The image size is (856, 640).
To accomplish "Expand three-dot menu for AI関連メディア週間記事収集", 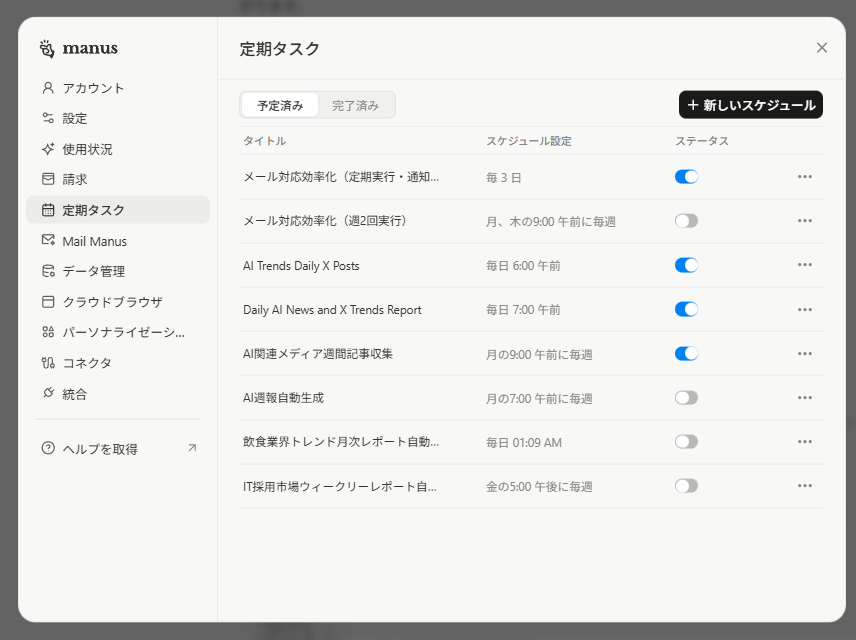I will click(x=805, y=353).
